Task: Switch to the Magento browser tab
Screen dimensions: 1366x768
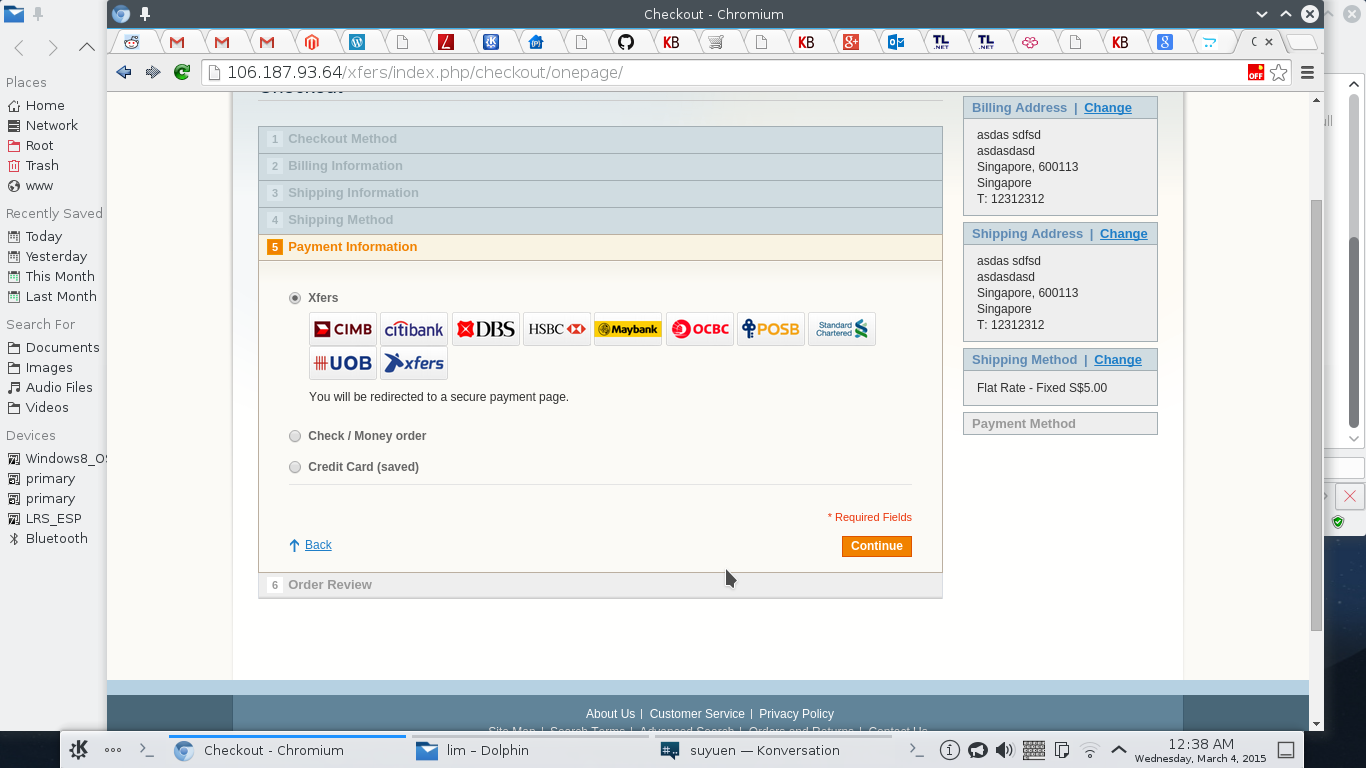Action: 312,42
